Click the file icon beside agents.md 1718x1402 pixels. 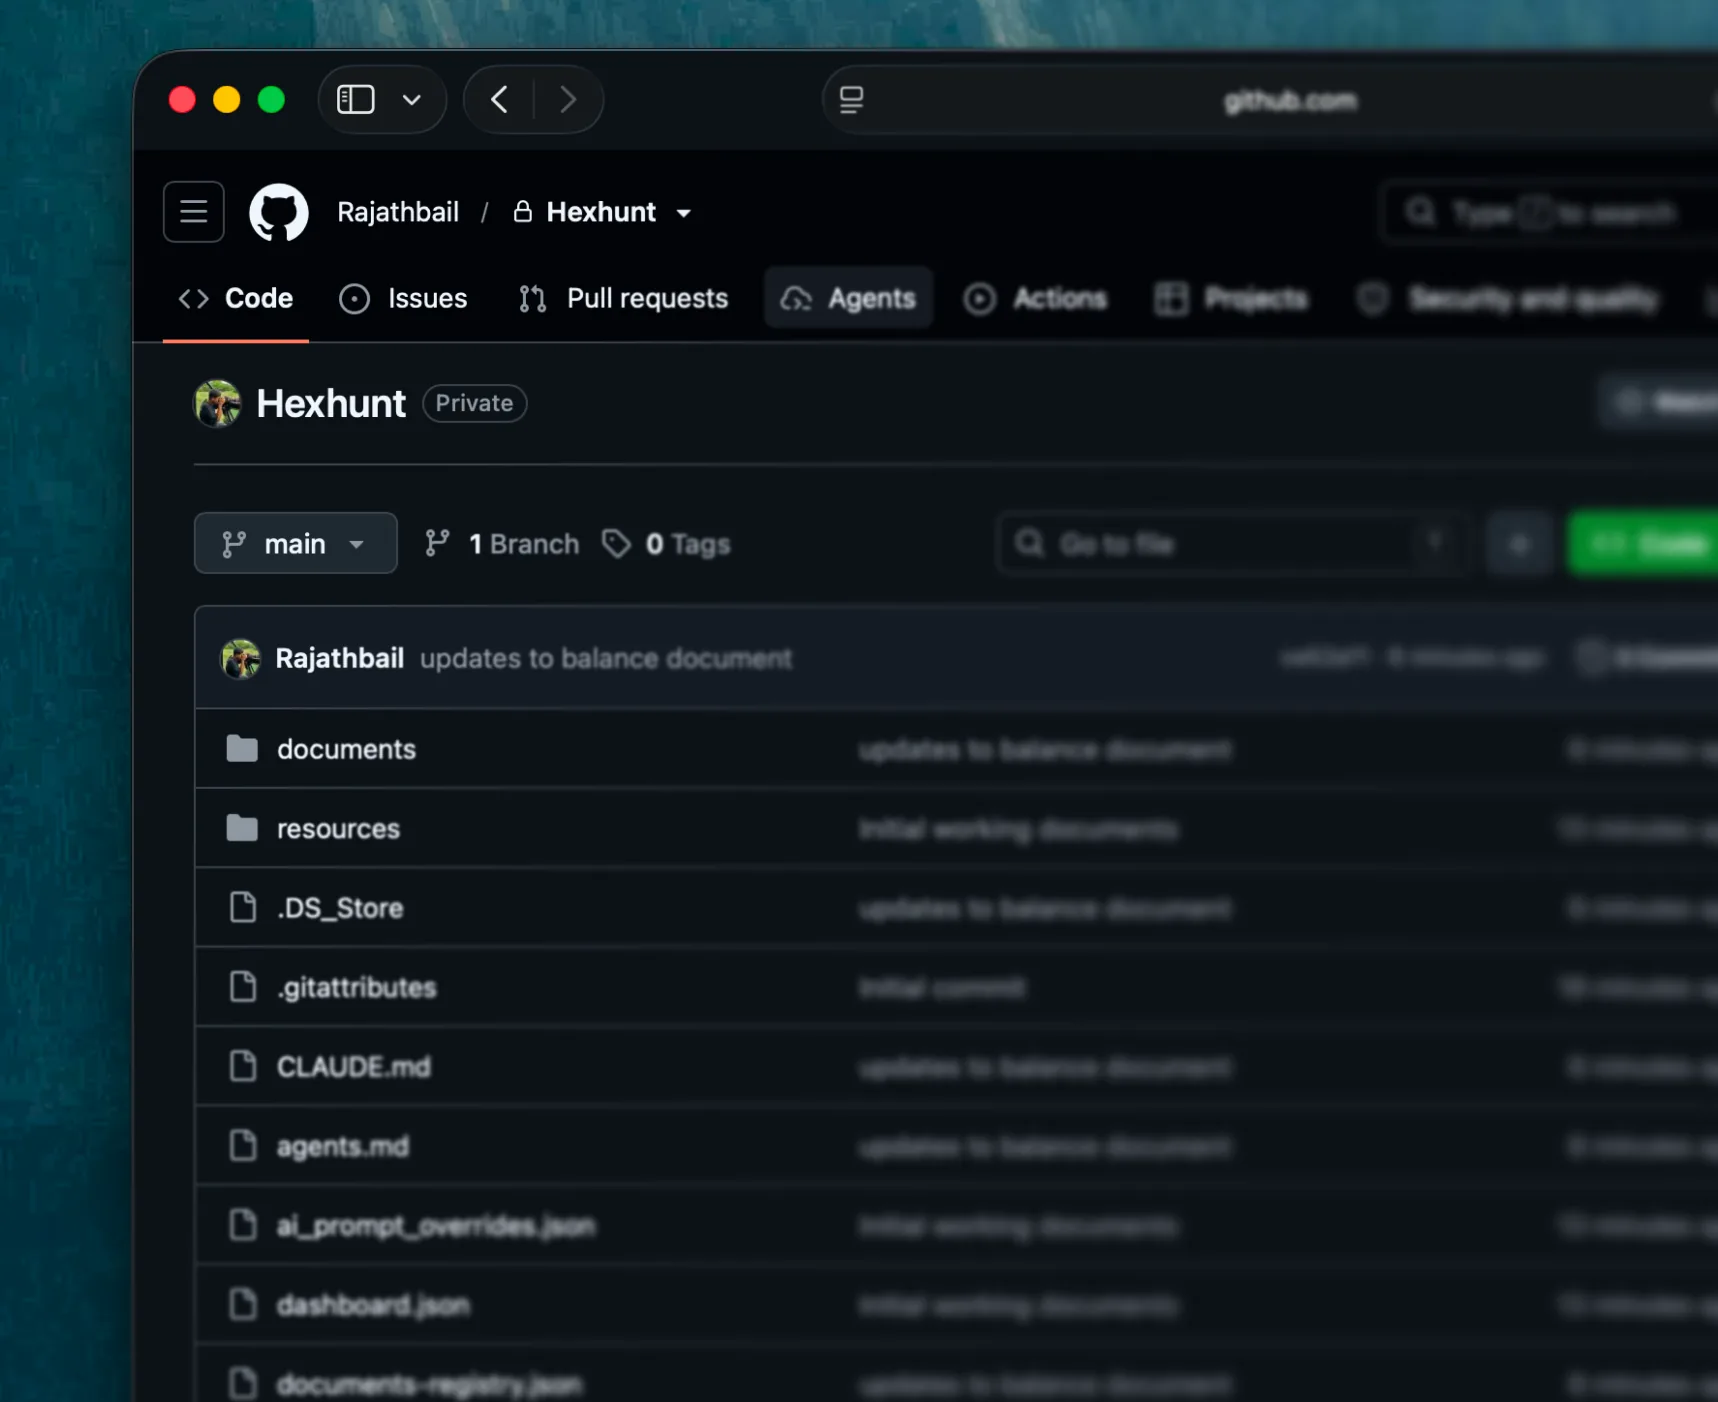243,1145
